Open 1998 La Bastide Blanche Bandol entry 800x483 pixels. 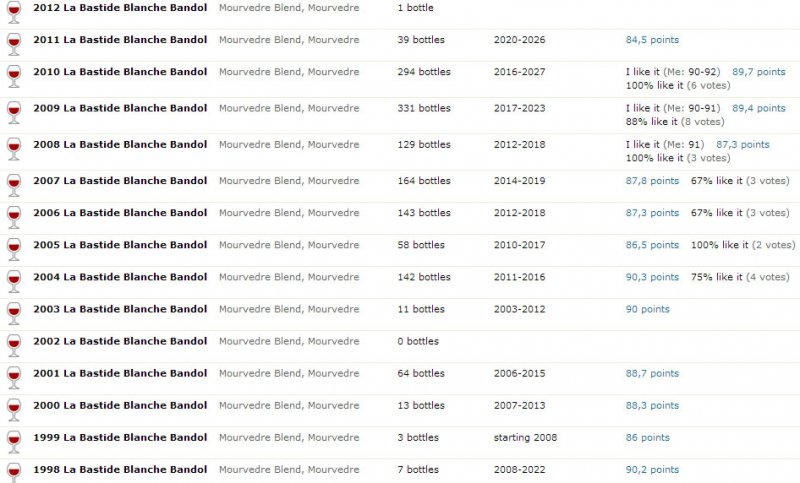[120, 470]
